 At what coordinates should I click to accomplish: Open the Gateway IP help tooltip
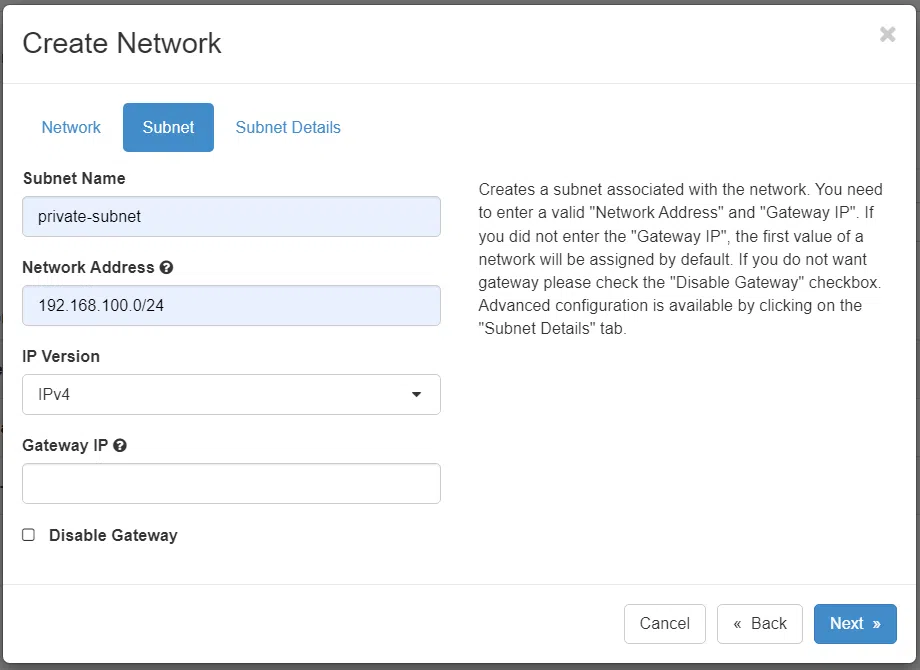(x=120, y=445)
